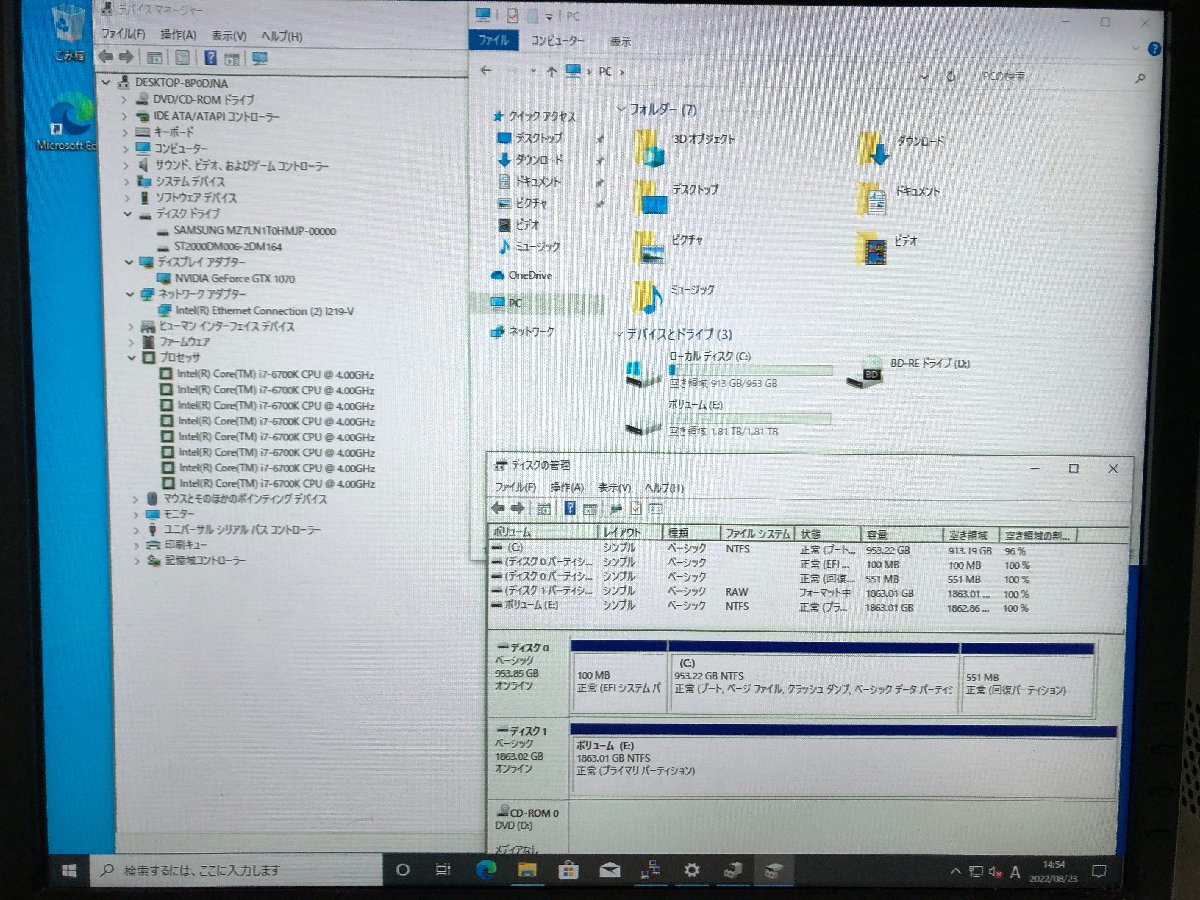Select ネットワーク in Explorer sidebar
Image resolution: width=1200 pixels, height=900 pixels.
[x=531, y=331]
